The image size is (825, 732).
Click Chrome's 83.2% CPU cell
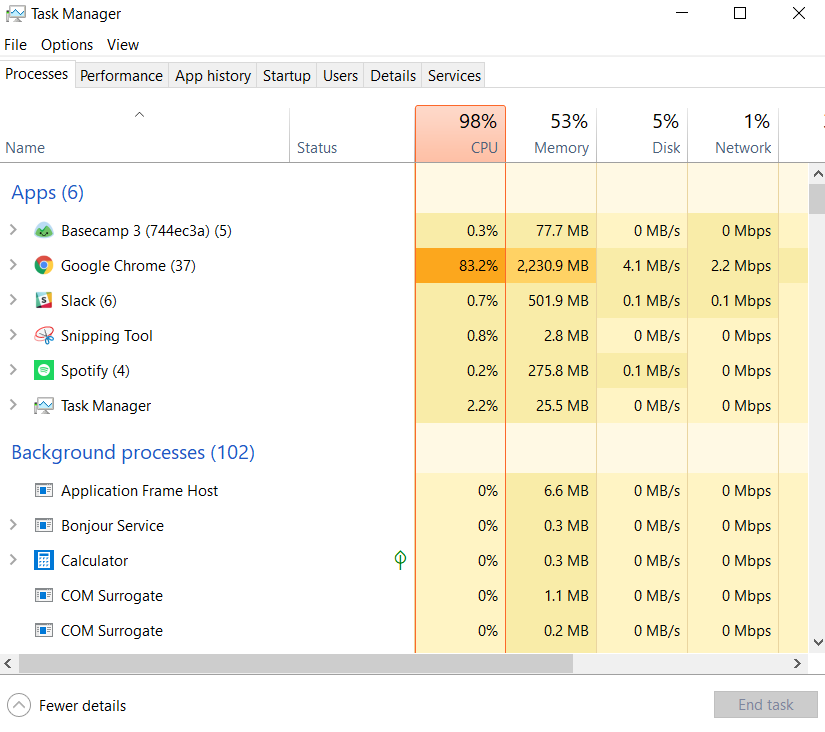tap(460, 265)
